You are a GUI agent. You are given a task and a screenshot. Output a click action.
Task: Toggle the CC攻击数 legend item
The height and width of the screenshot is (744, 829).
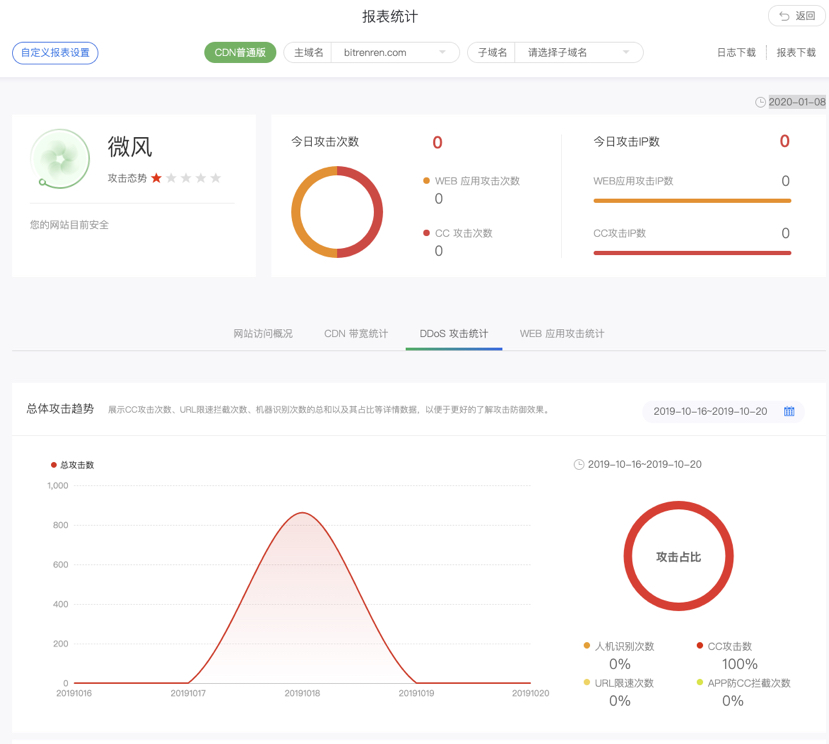tap(728, 646)
